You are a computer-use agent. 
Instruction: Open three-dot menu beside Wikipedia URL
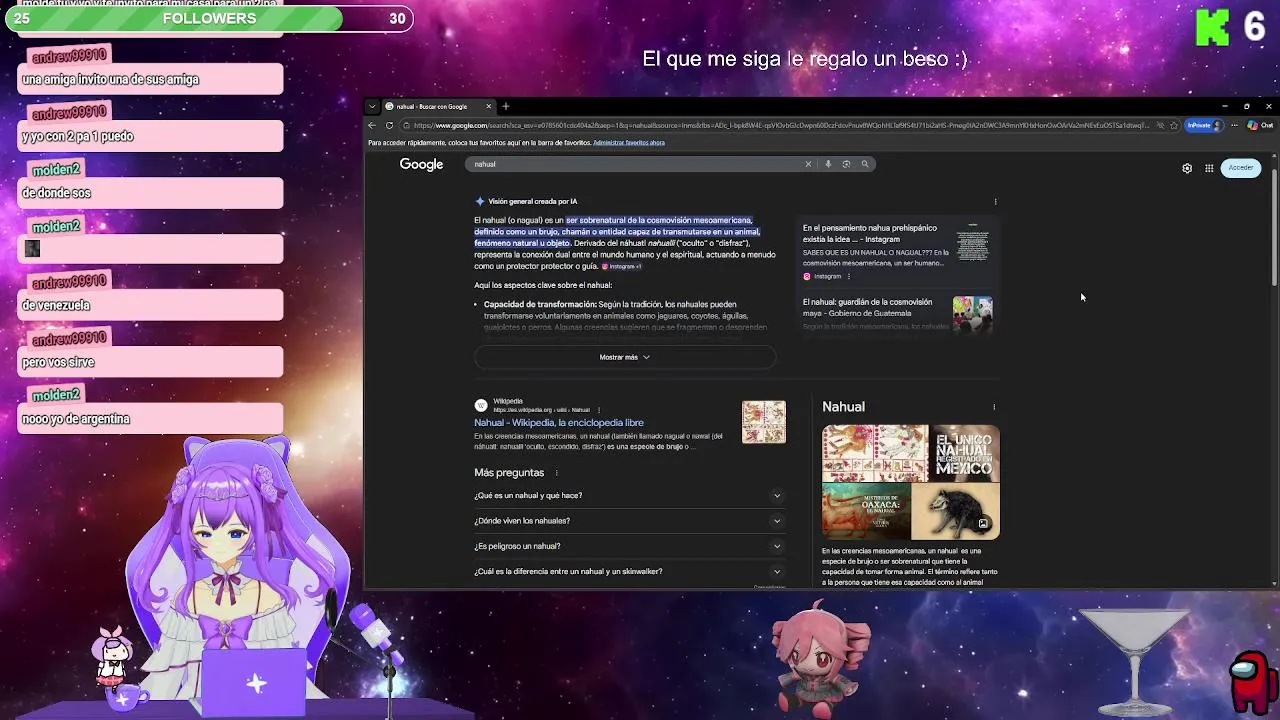[x=598, y=410]
